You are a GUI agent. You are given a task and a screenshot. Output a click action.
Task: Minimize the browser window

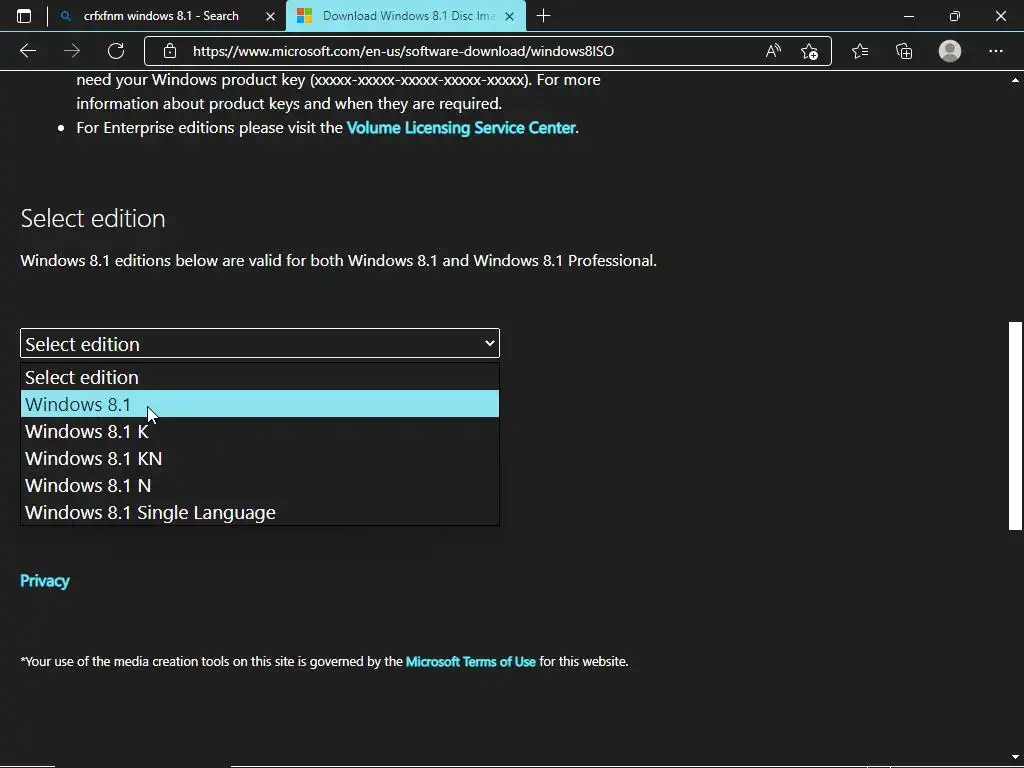coord(908,16)
